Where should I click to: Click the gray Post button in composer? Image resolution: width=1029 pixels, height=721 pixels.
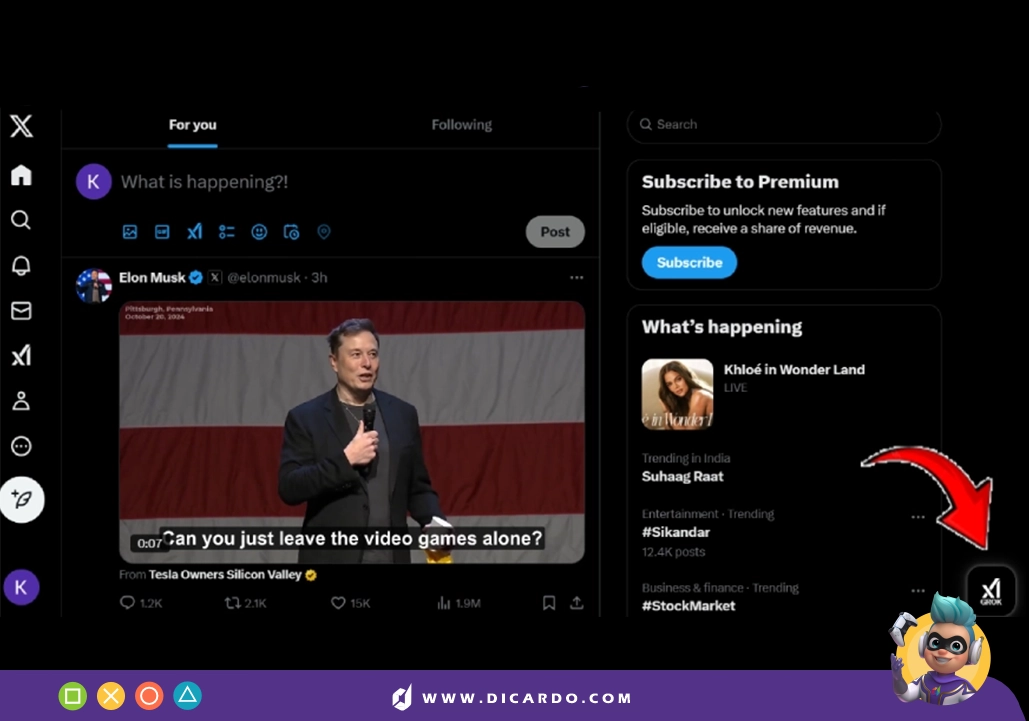click(x=555, y=232)
